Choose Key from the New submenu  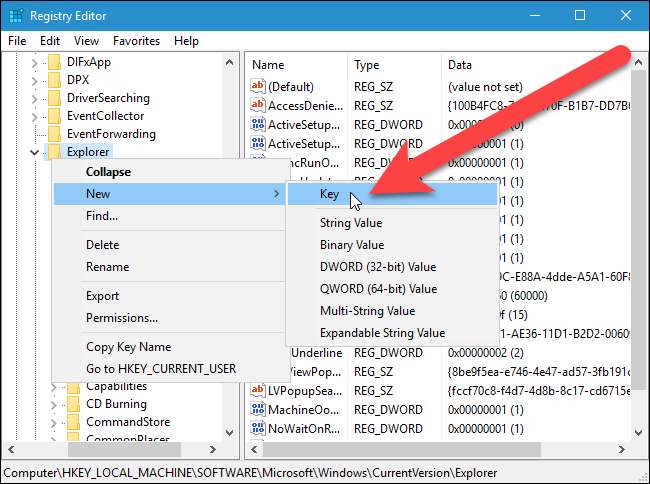coord(330,195)
